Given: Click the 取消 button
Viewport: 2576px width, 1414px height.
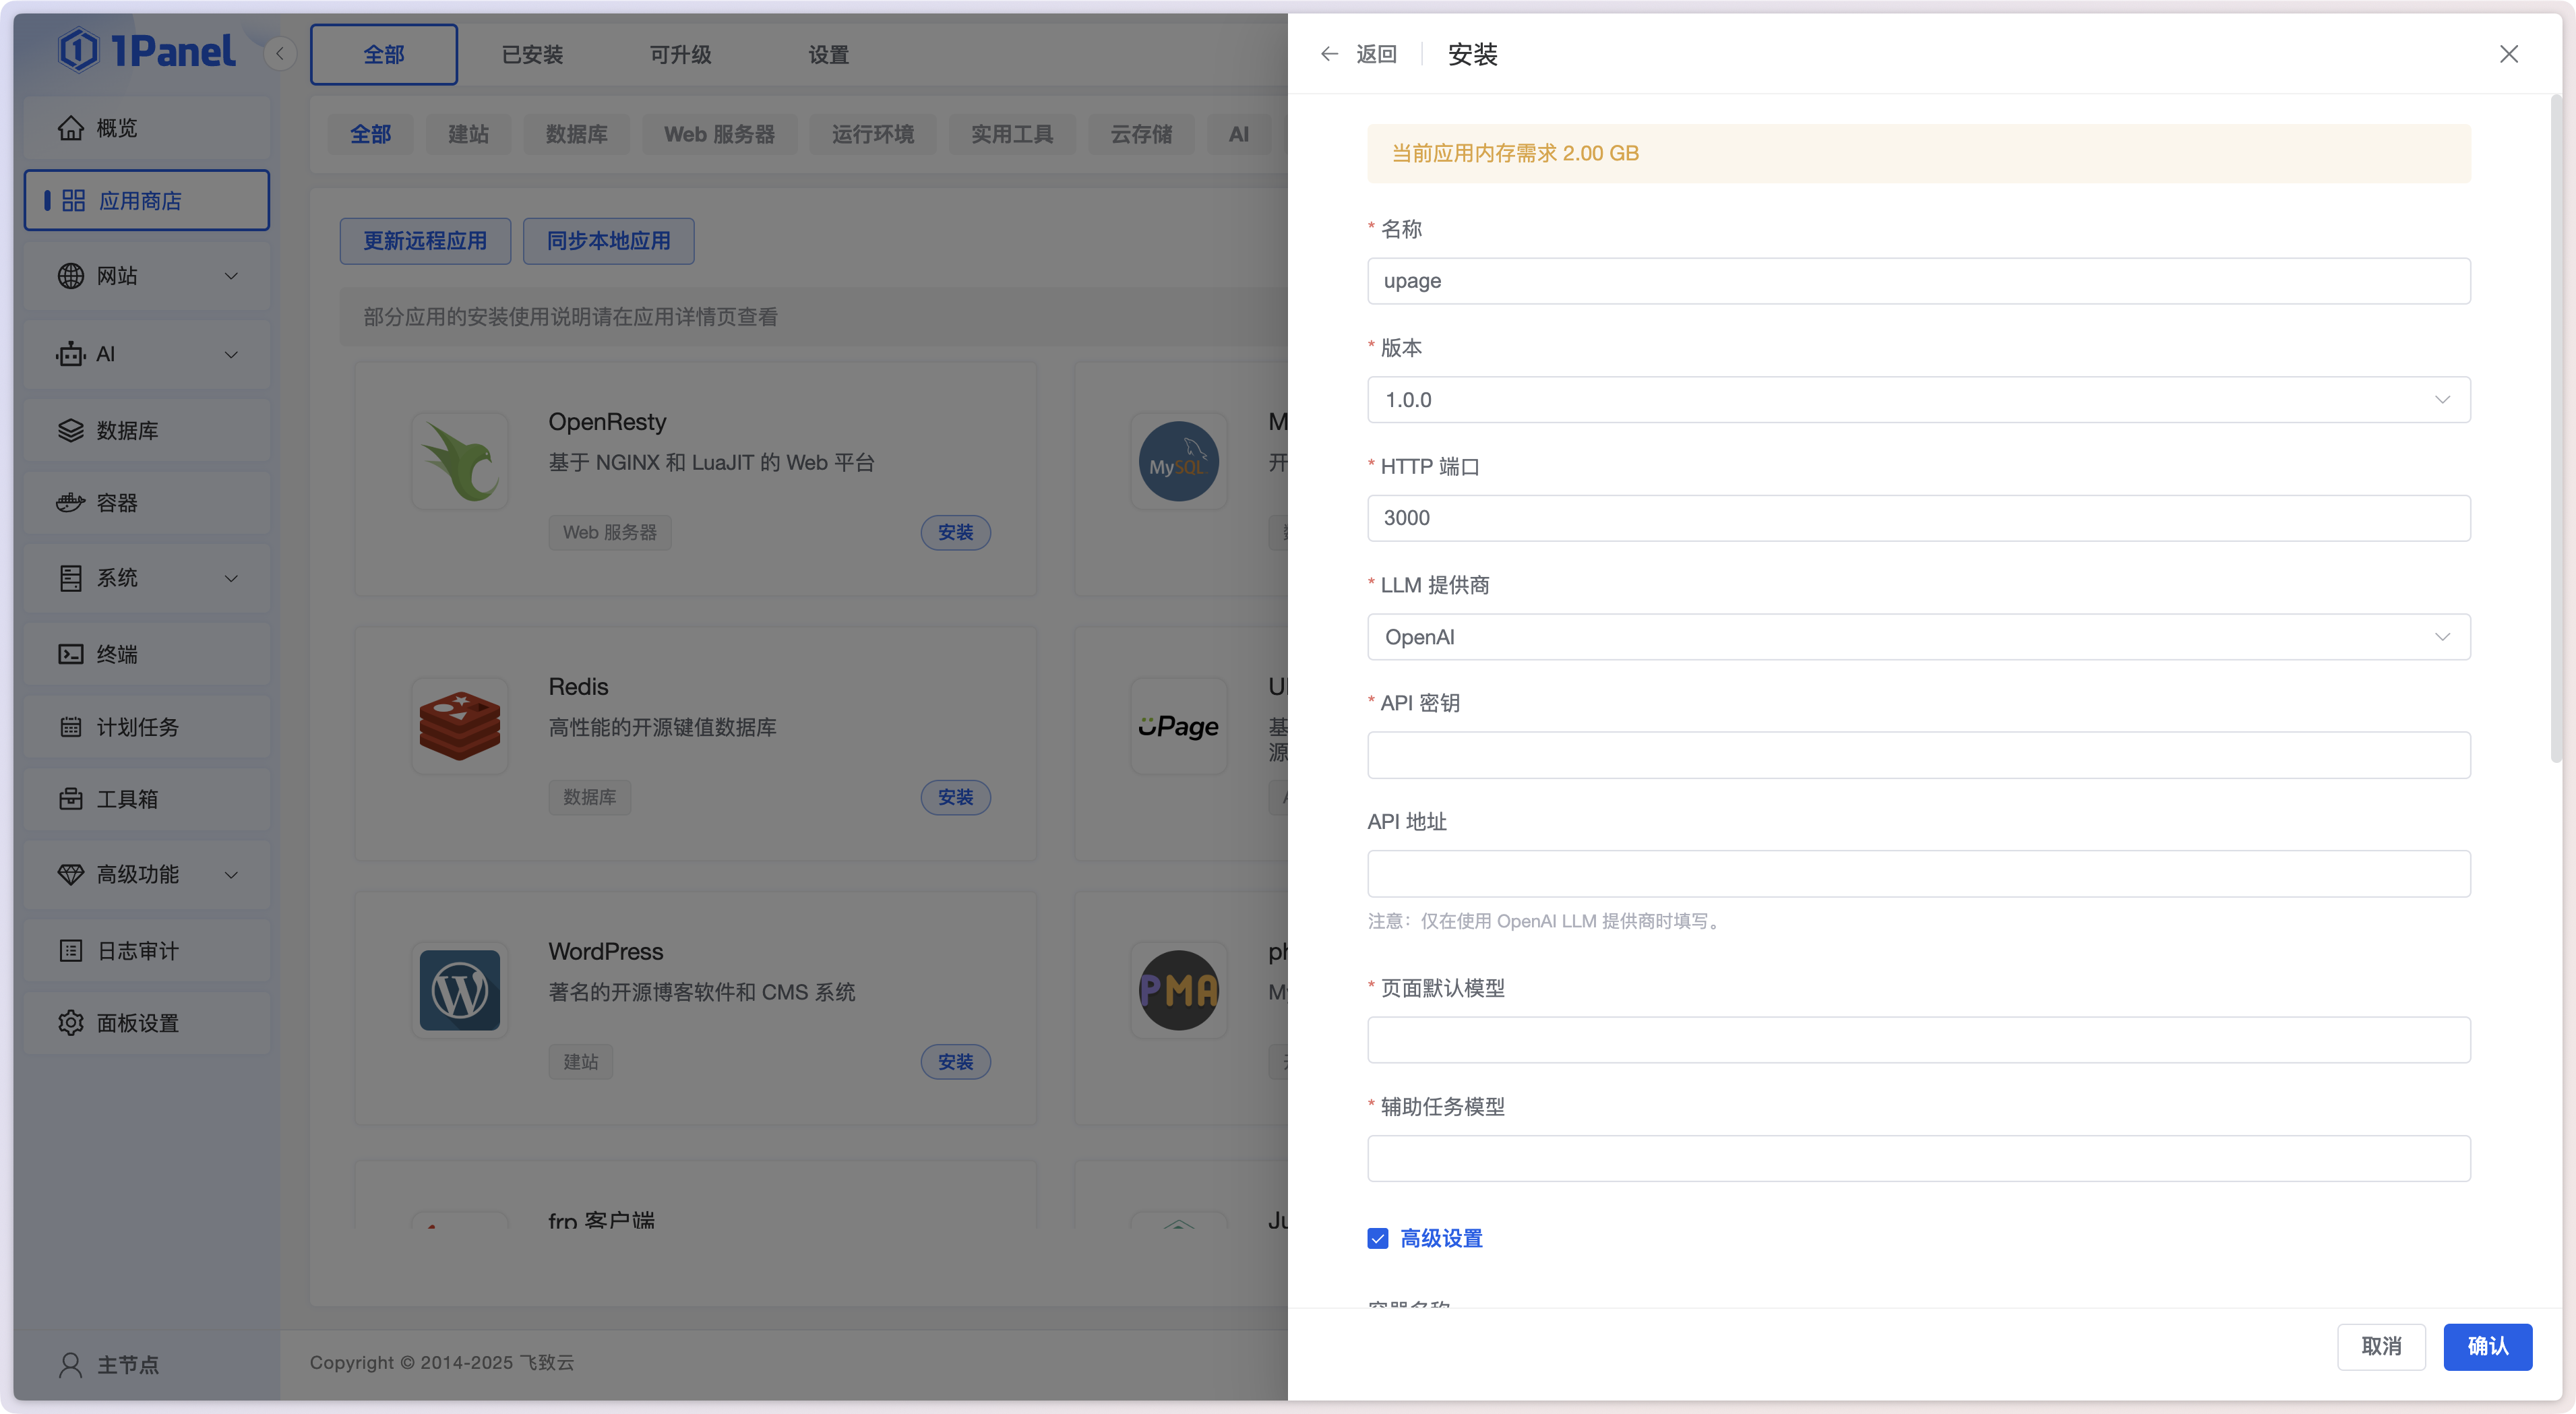Looking at the screenshot, I should point(2381,1346).
